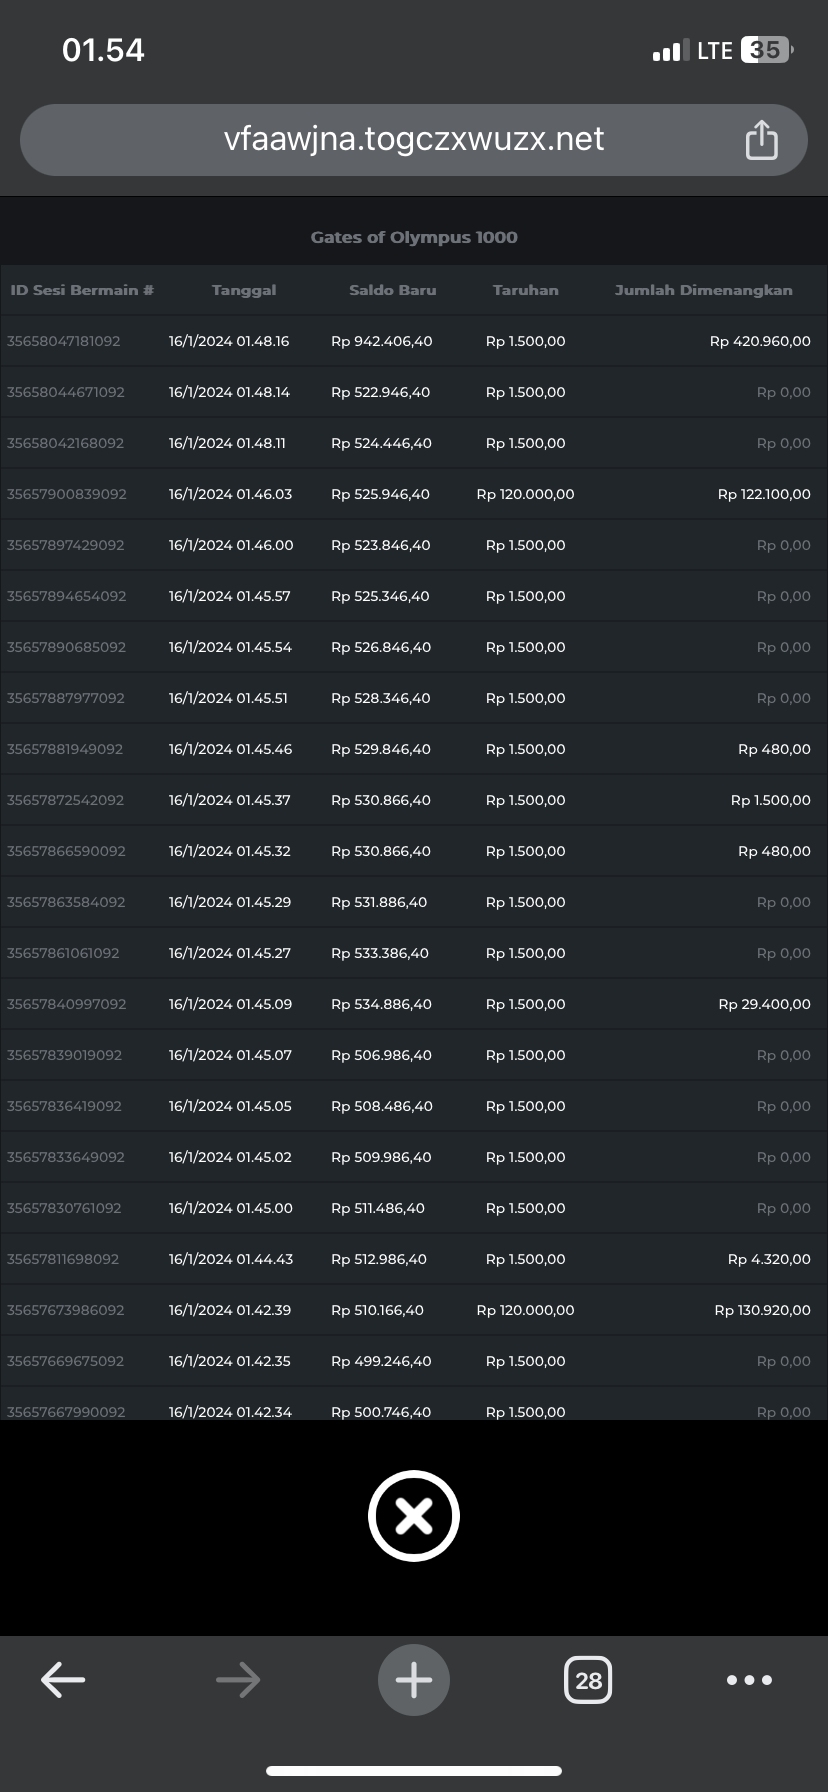Image resolution: width=828 pixels, height=1792 pixels.
Task: Tap the Gates of Olympus 1000 title
Action: pos(414,237)
